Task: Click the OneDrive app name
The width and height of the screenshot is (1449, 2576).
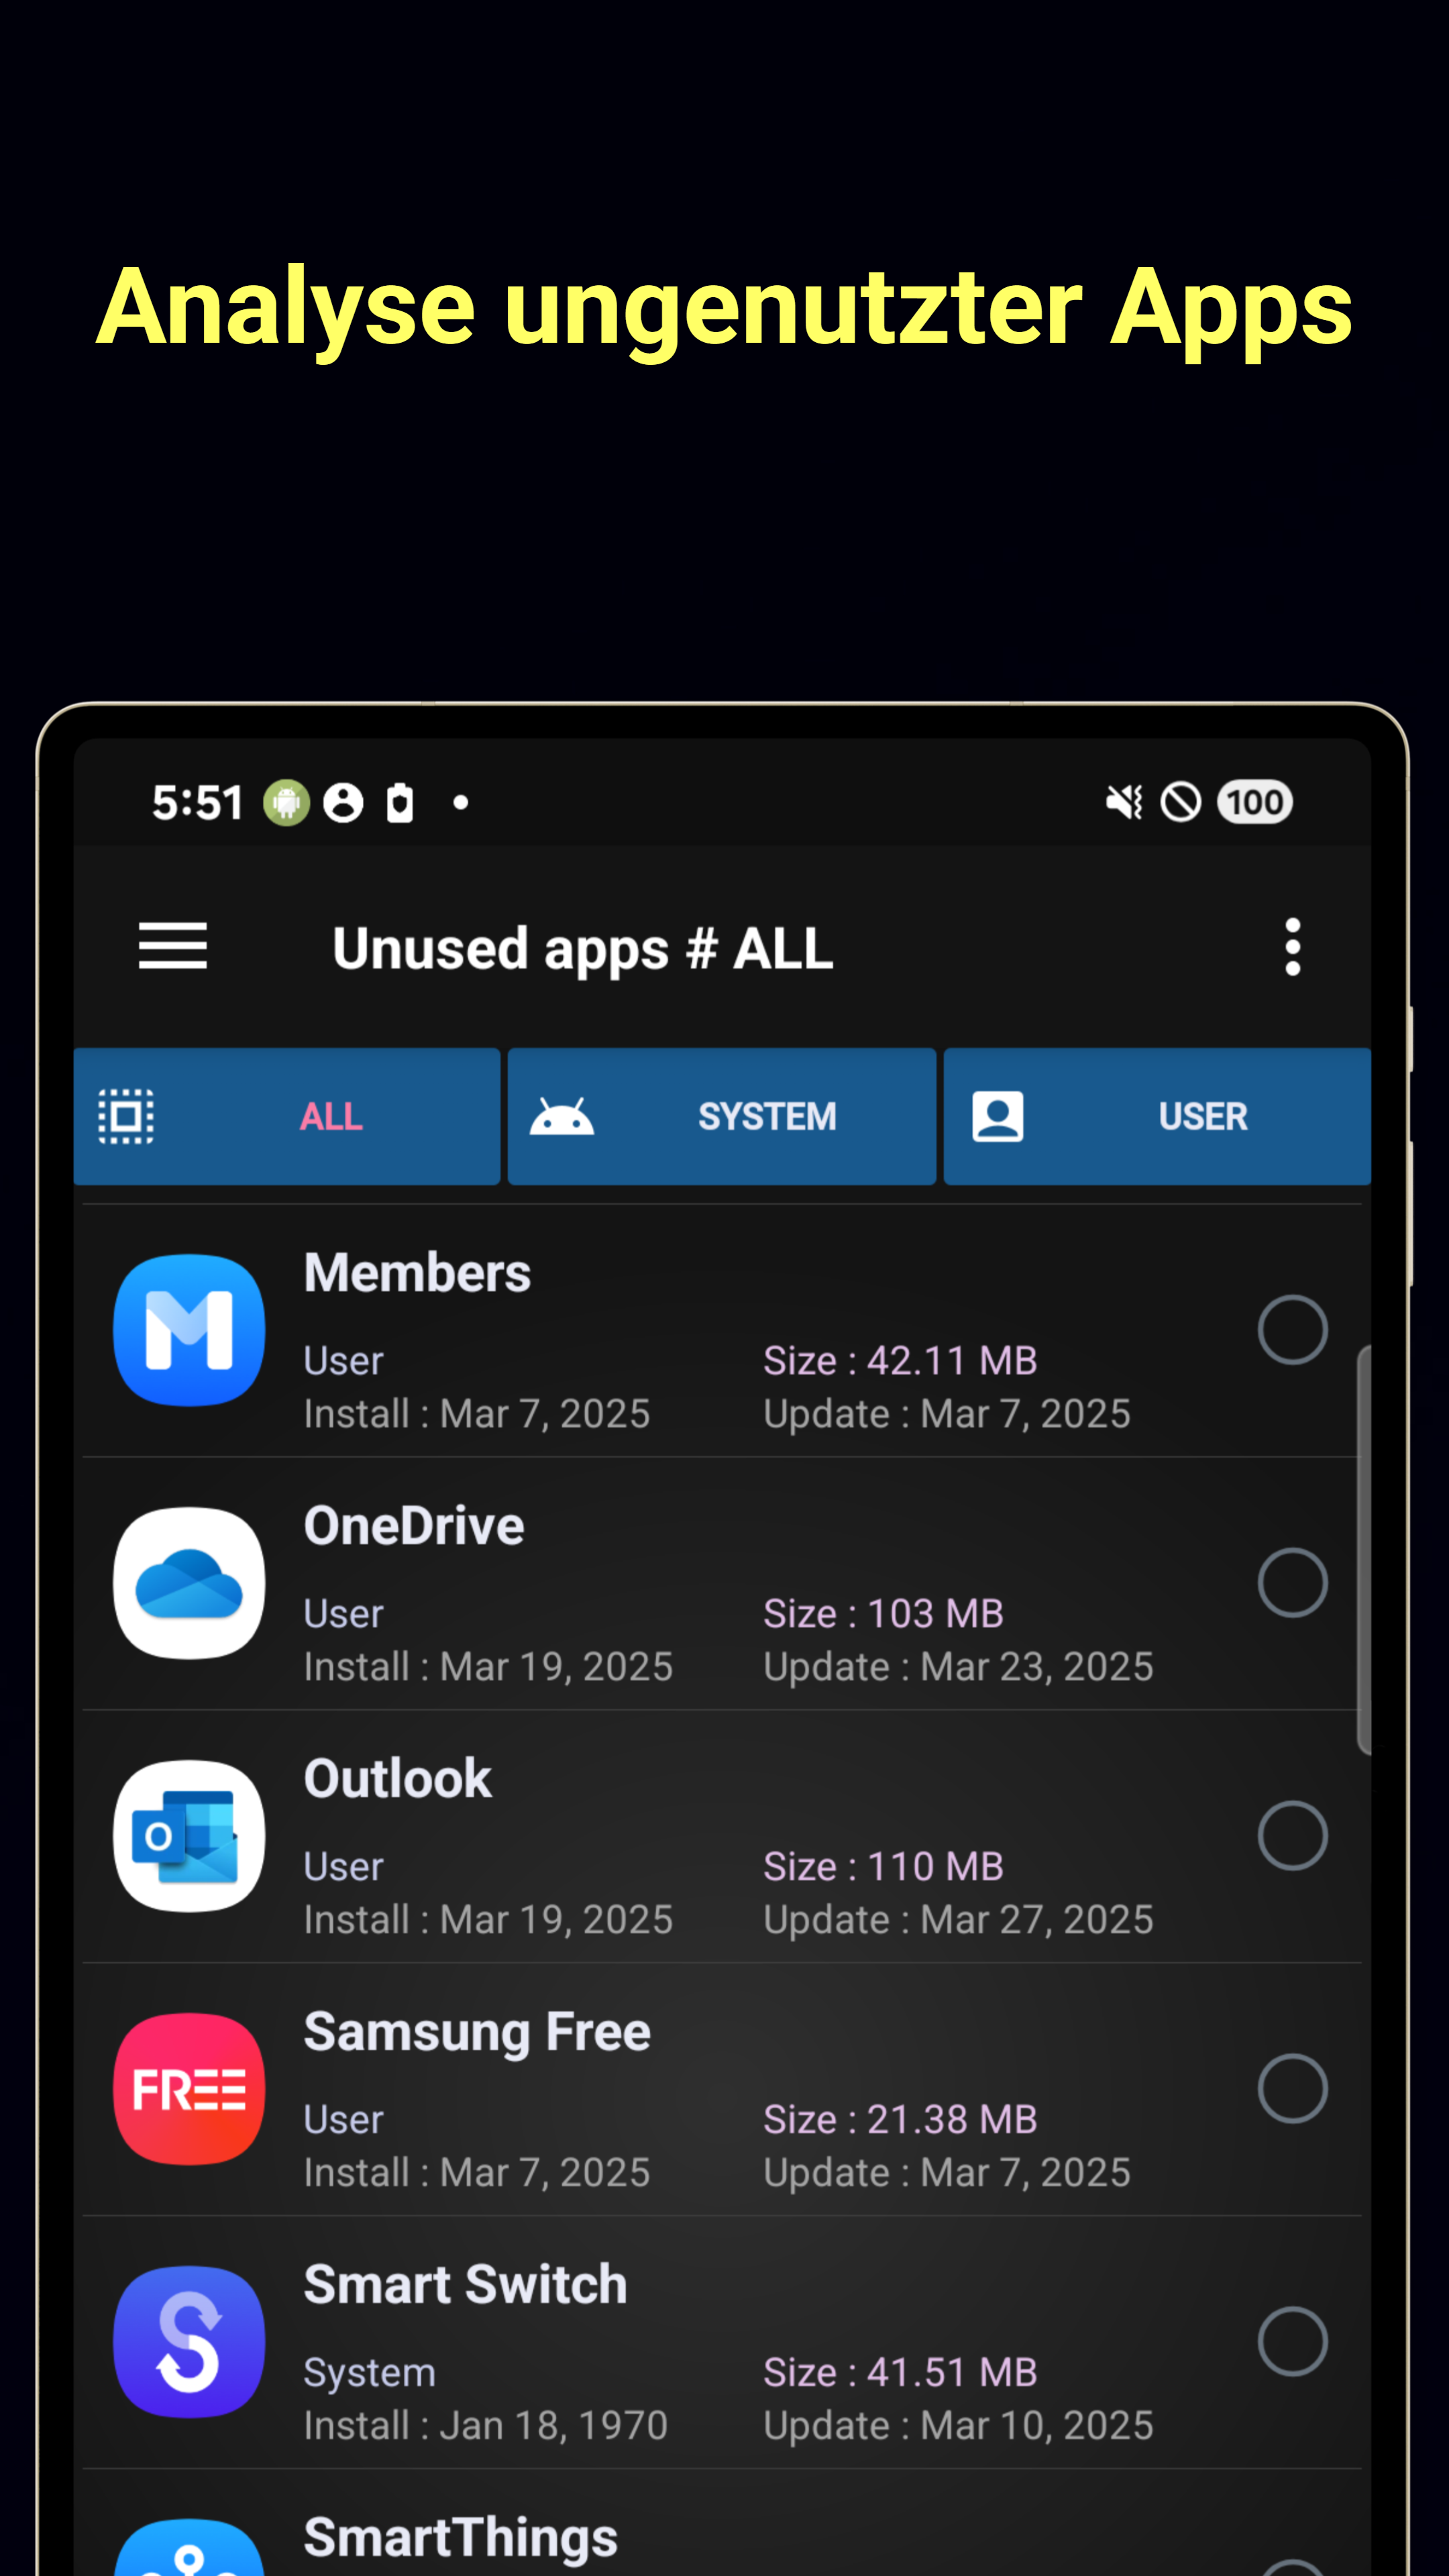Action: pyautogui.click(x=414, y=1526)
